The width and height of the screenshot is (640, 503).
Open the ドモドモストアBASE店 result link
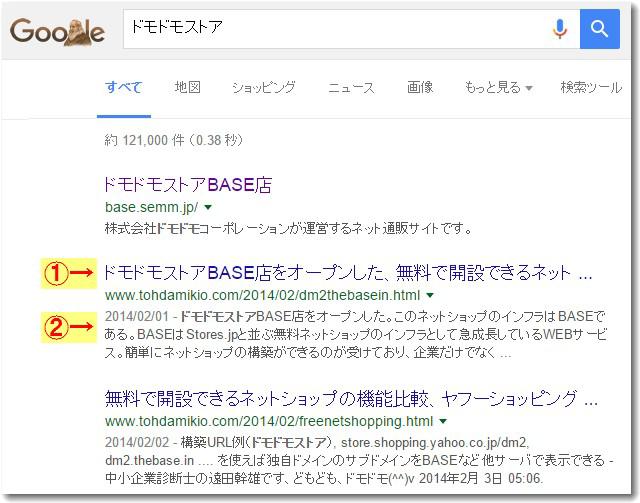click(188, 185)
